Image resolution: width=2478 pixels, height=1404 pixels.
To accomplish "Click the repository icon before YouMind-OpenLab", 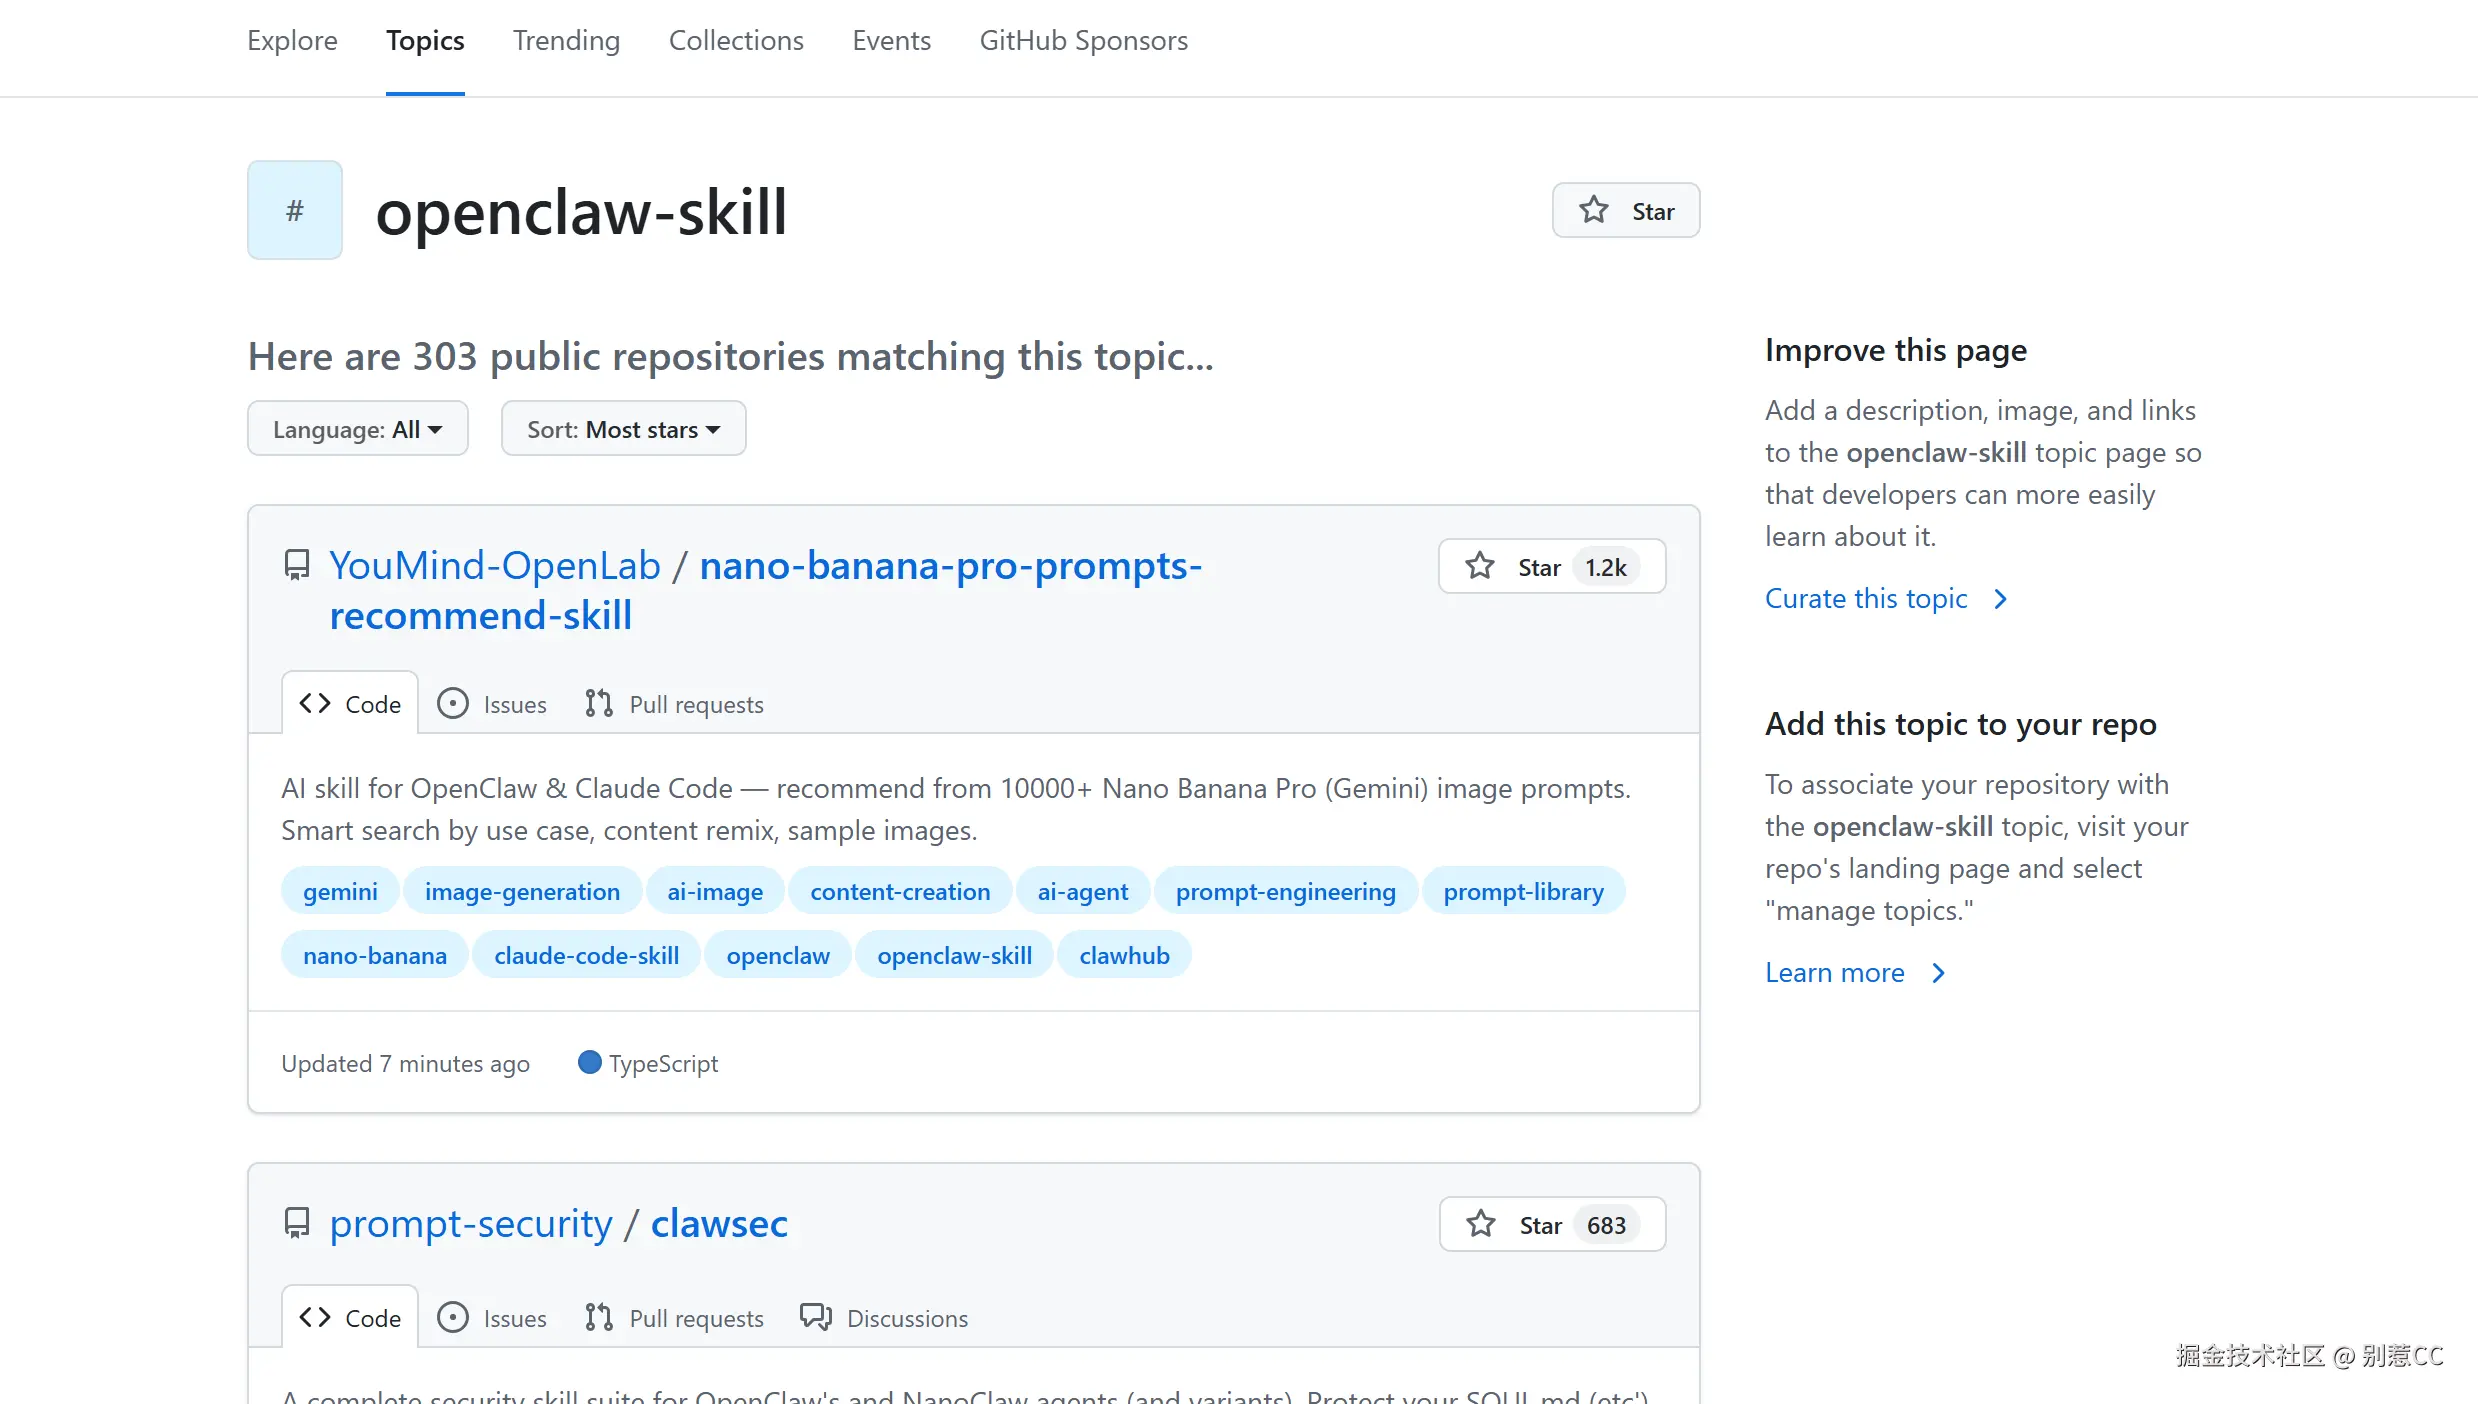I will tap(296, 565).
